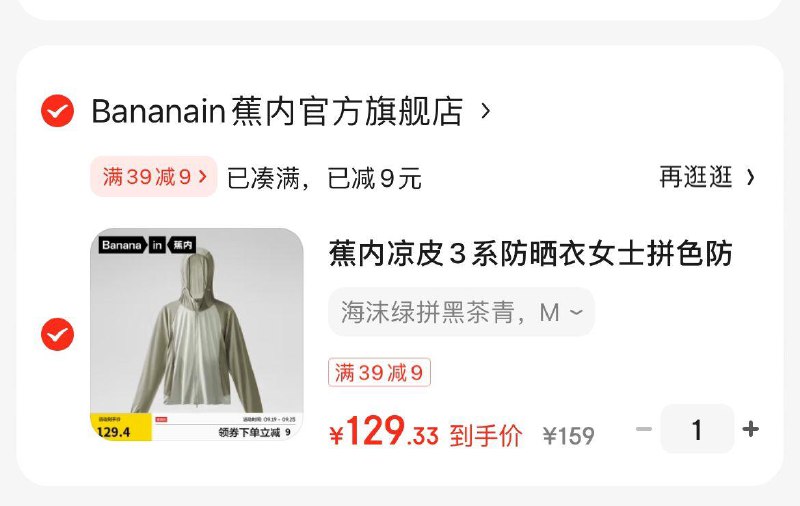Open the hooded jacket product thumbnail
The height and width of the screenshot is (506, 800).
pyautogui.click(x=197, y=334)
